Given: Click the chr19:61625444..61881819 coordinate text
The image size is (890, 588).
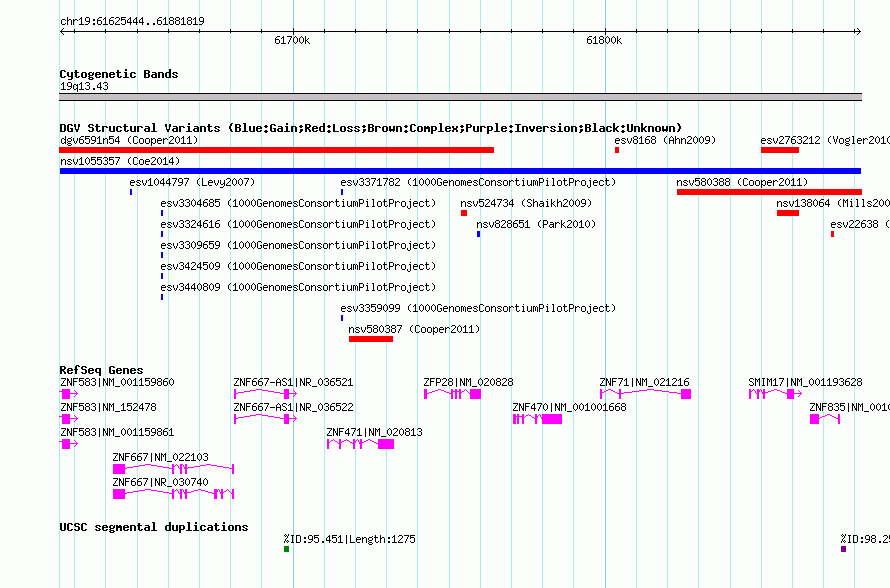Looking at the screenshot, I should (x=132, y=21).
